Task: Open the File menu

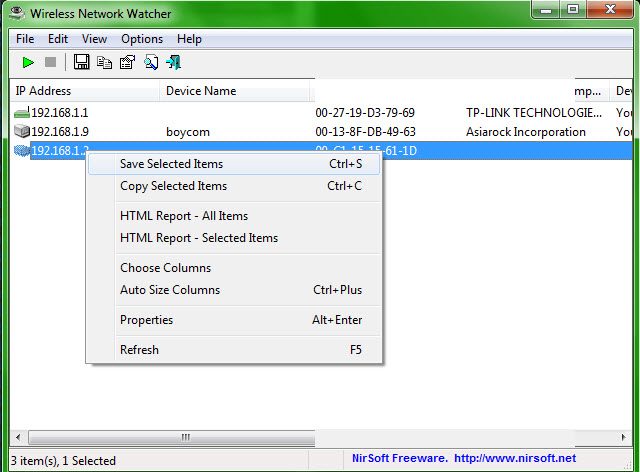Action: click(x=25, y=39)
